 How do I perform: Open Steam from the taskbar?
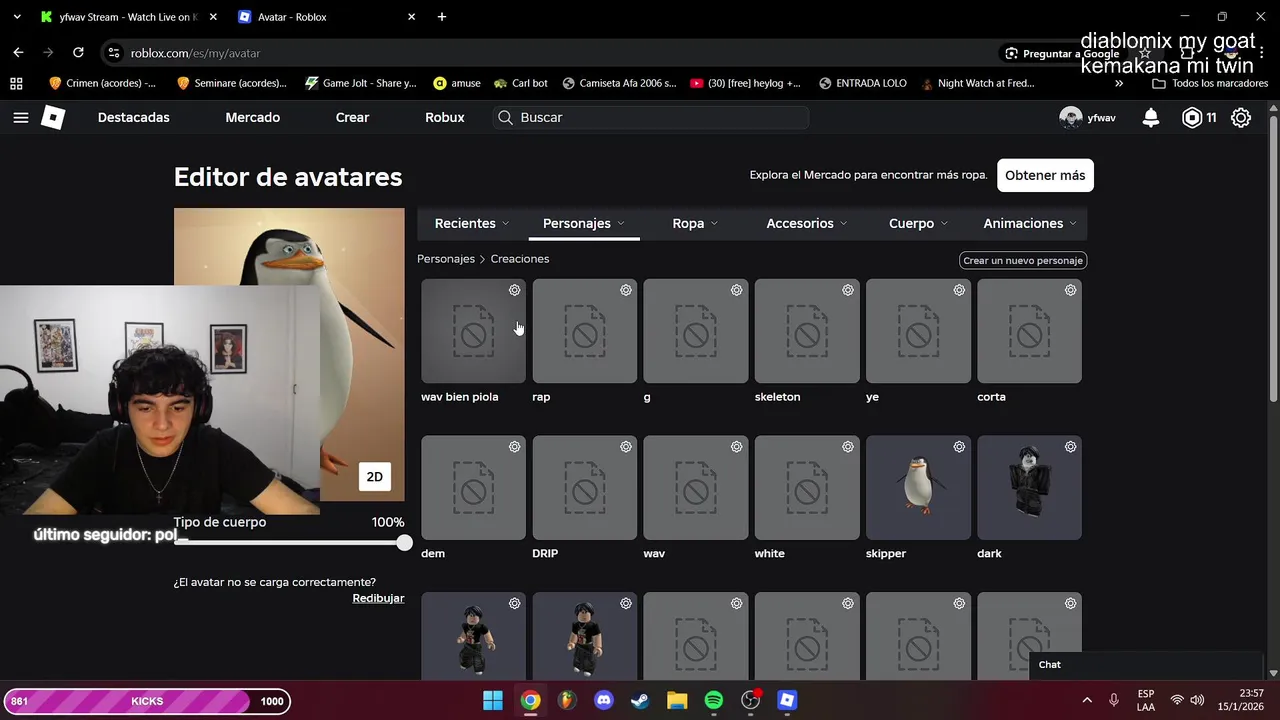pyautogui.click(x=640, y=701)
